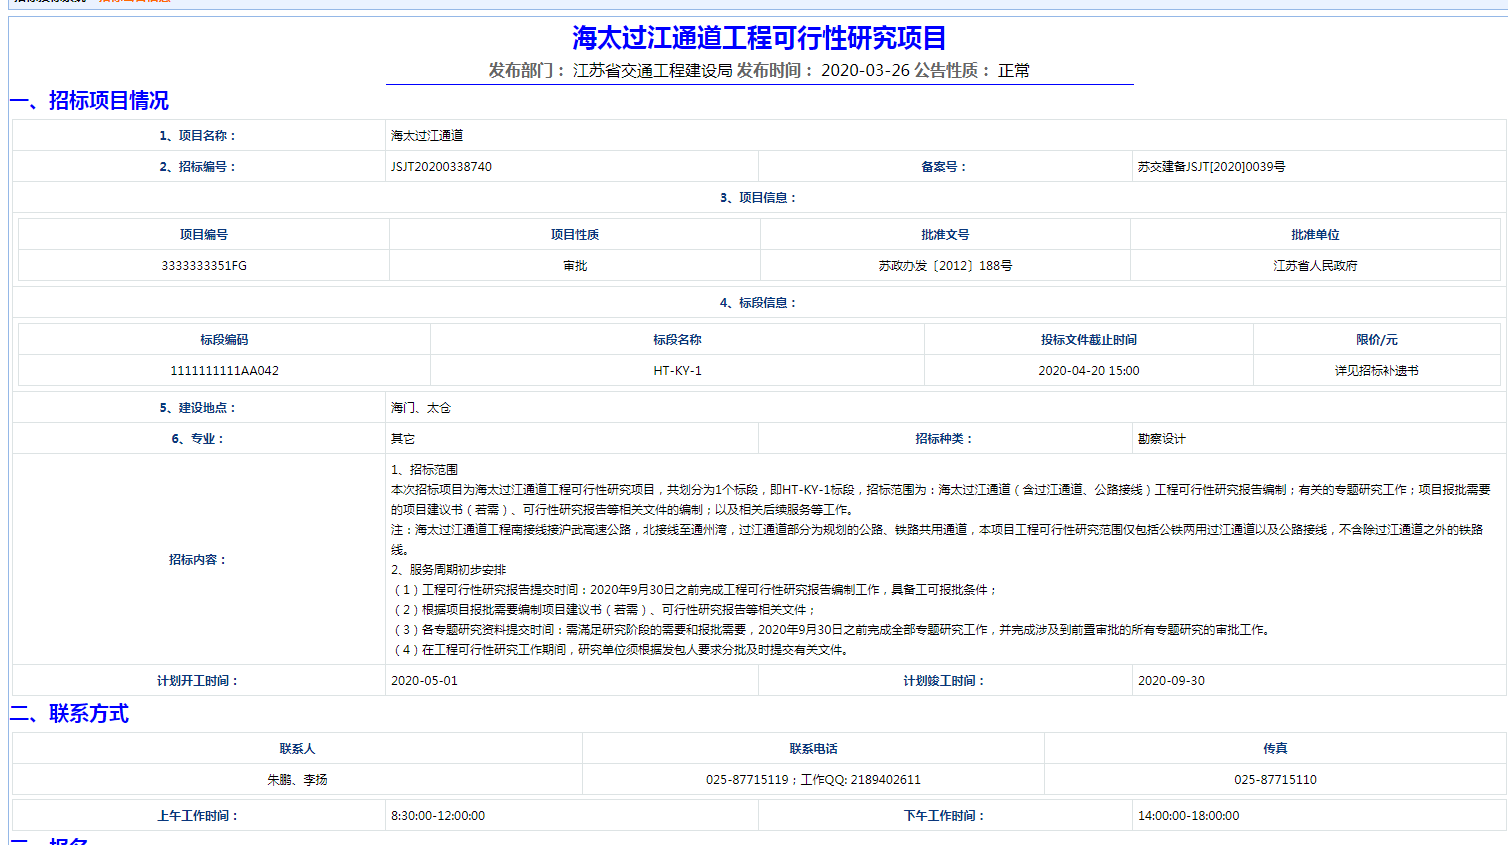Select the phone cell 025-87715119
The width and height of the screenshot is (1509, 845).
click(813, 780)
